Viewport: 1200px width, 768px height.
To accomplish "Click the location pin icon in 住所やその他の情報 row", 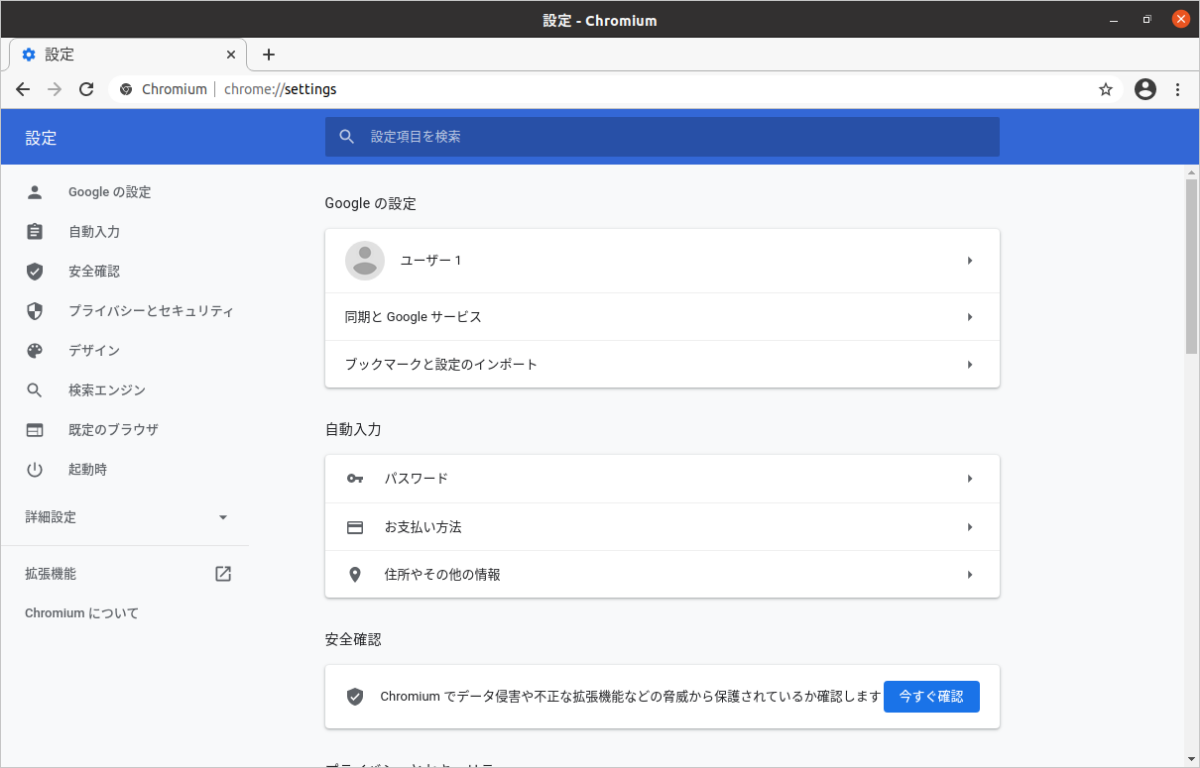I will point(354,575).
